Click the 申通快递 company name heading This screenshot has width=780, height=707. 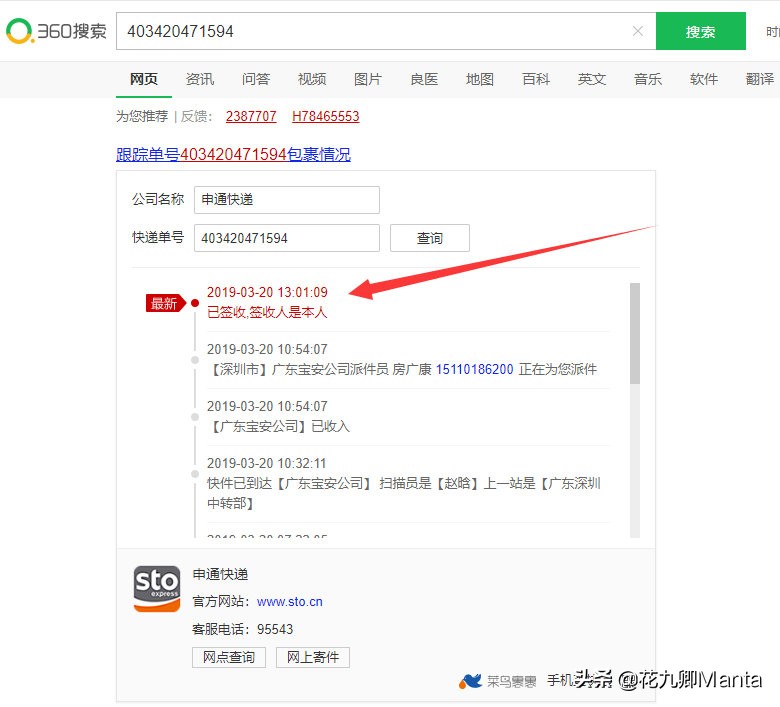point(220,574)
